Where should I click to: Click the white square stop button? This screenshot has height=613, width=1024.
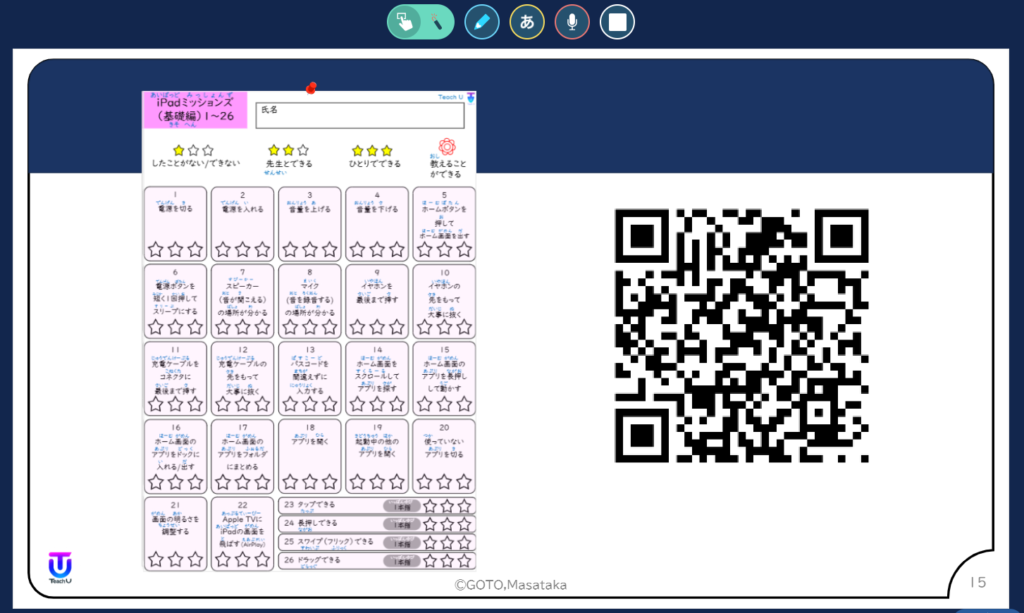click(x=617, y=22)
